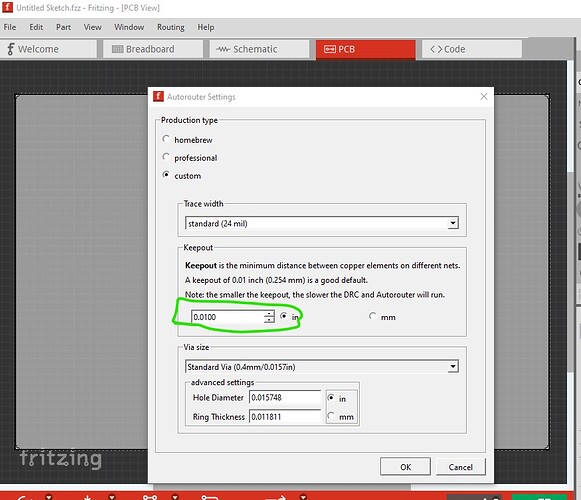Screen dimensions: 581x500
Task: Open the Help menu
Action: tap(206, 27)
